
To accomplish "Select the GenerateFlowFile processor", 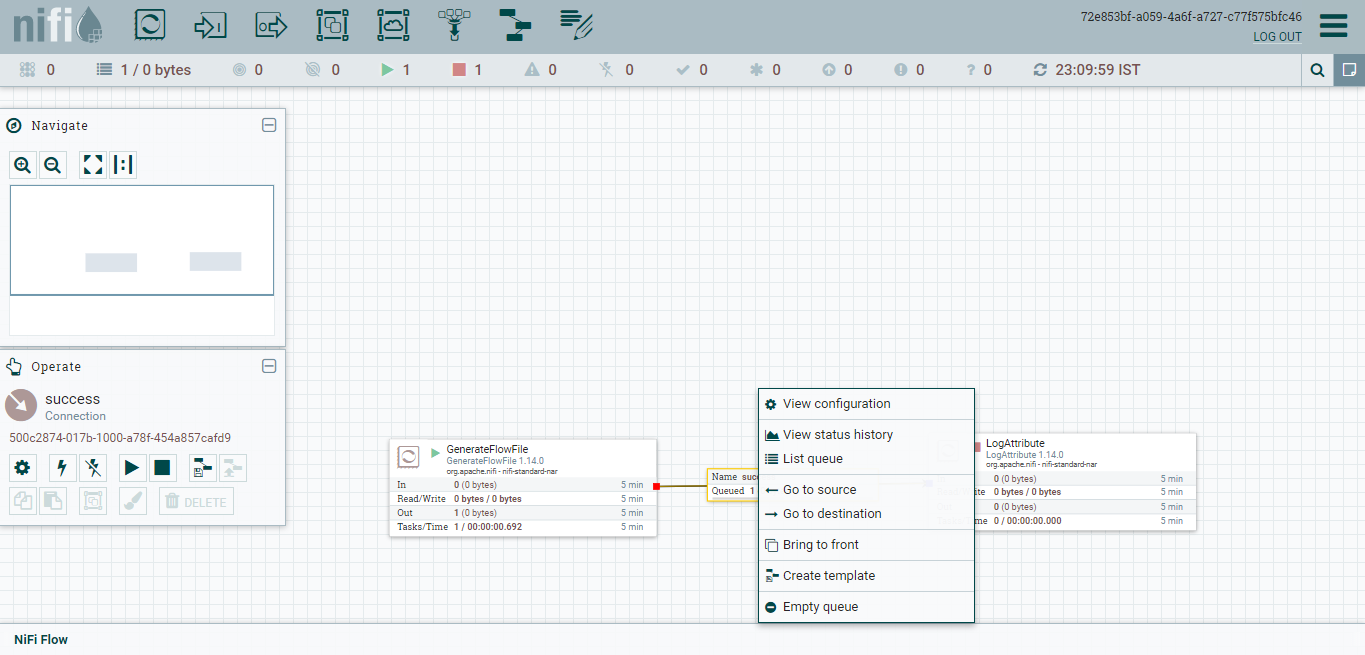I will coord(523,487).
